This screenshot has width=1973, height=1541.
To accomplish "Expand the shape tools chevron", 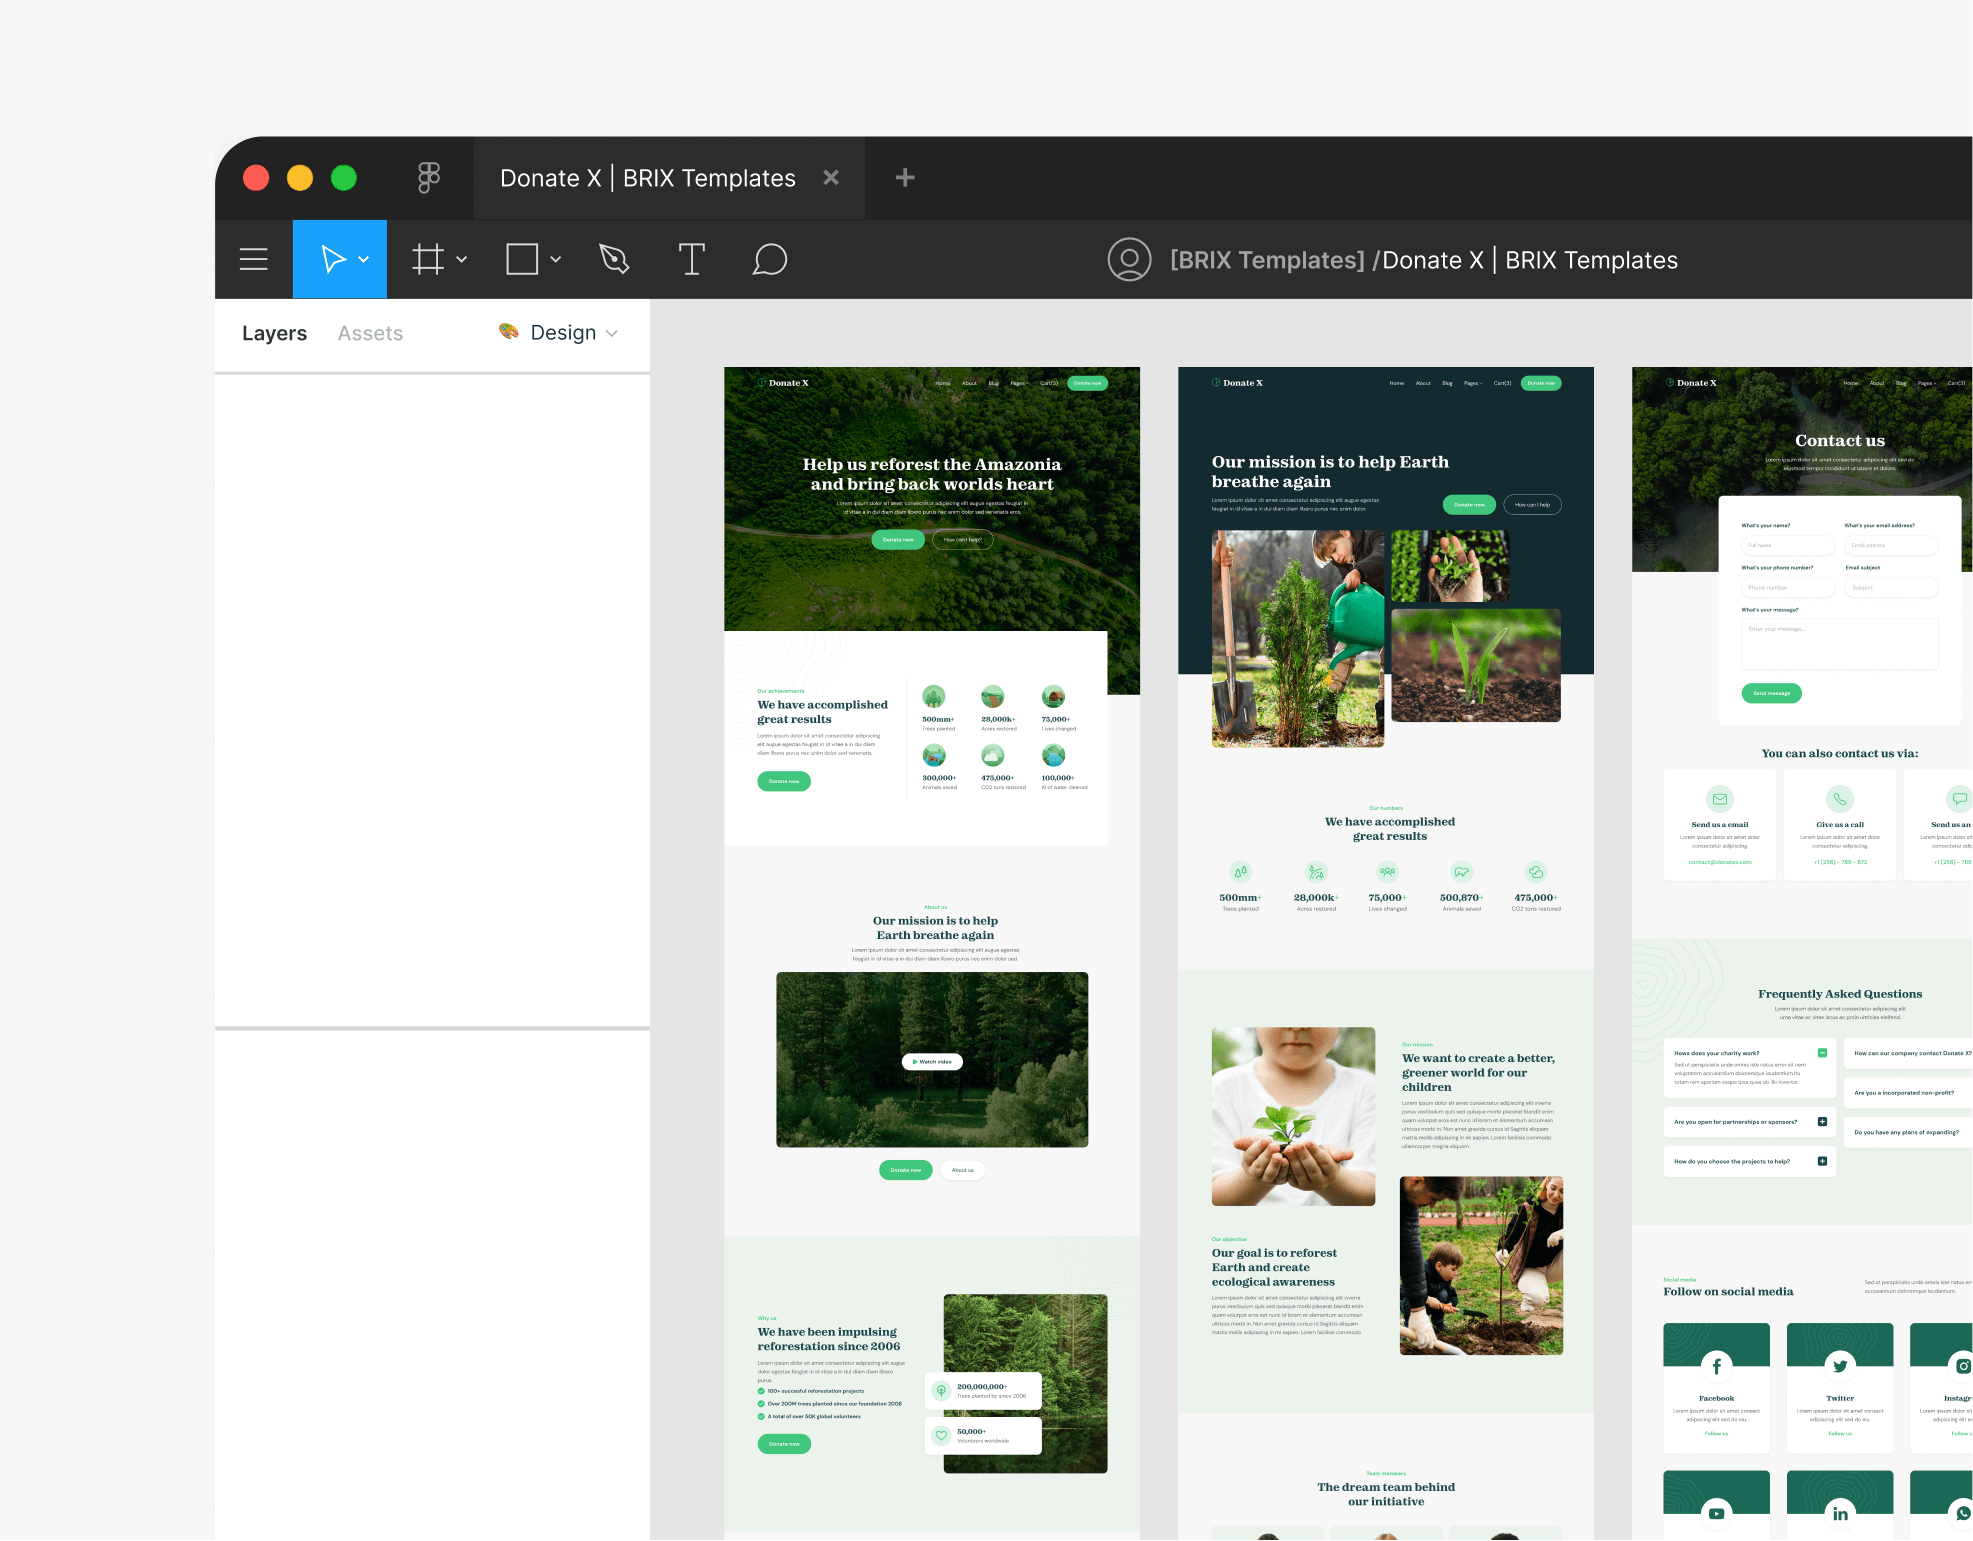I will [556, 260].
